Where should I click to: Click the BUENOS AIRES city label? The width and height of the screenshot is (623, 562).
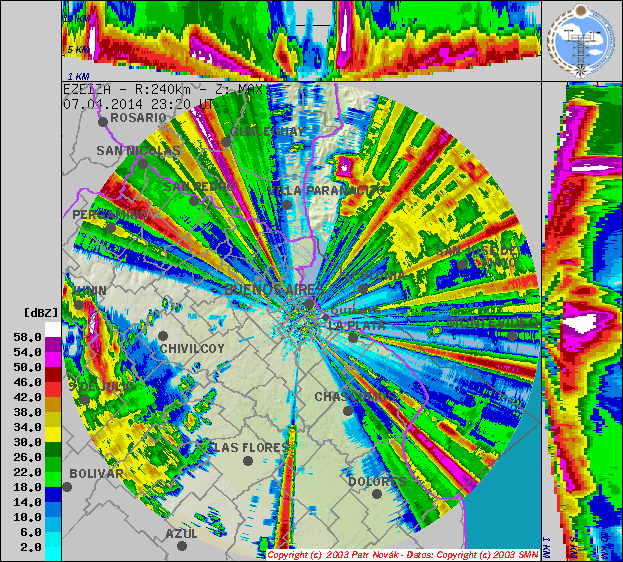[274, 290]
